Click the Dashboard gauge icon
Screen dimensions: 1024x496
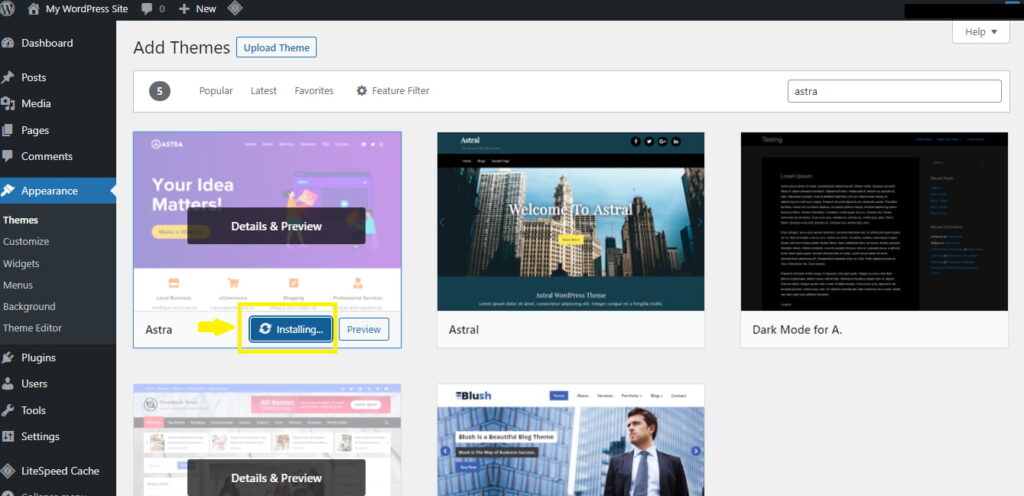tap(8, 43)
